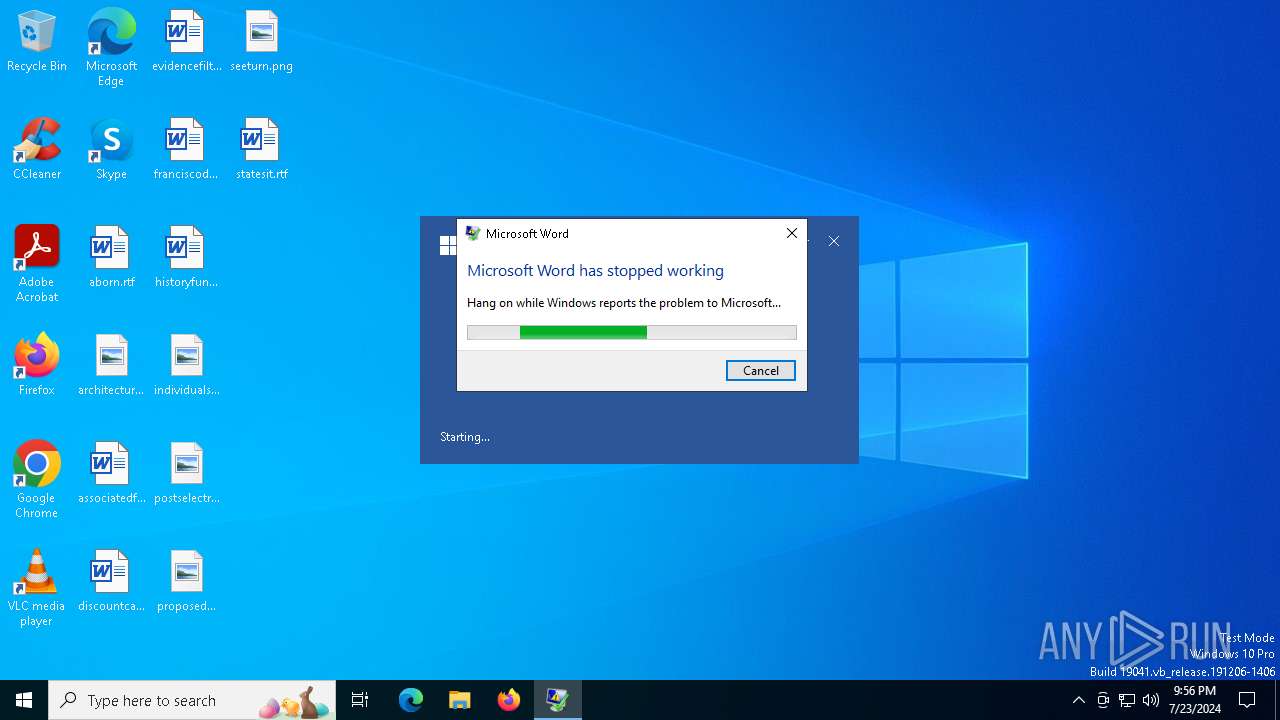The height and width of the screenshot is (720, 1280).
Task: Open Task View from the taskbar
Action: pyautogui.click(x=360, y=700)
